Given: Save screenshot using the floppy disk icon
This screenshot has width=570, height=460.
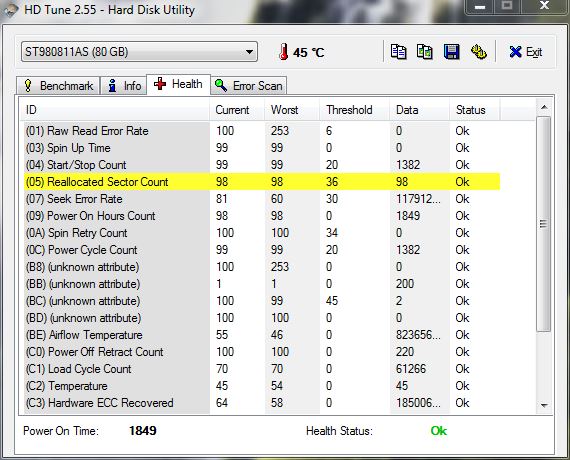Looking at the screenshot, I should tap(451, 52).
